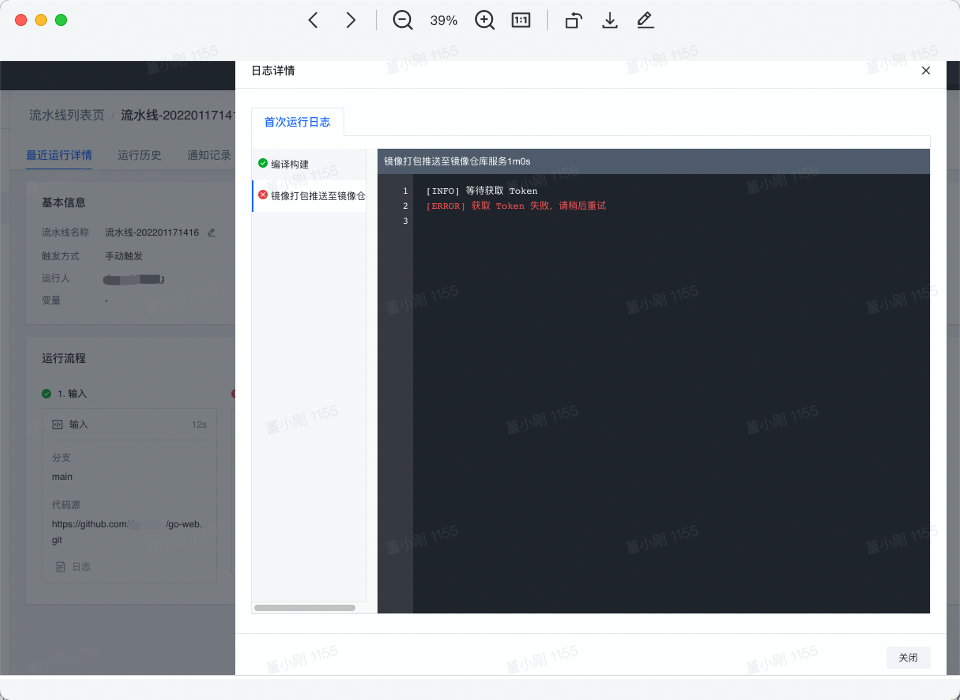Edit pipeline name with pencil icon

click(x=211, y=232)
